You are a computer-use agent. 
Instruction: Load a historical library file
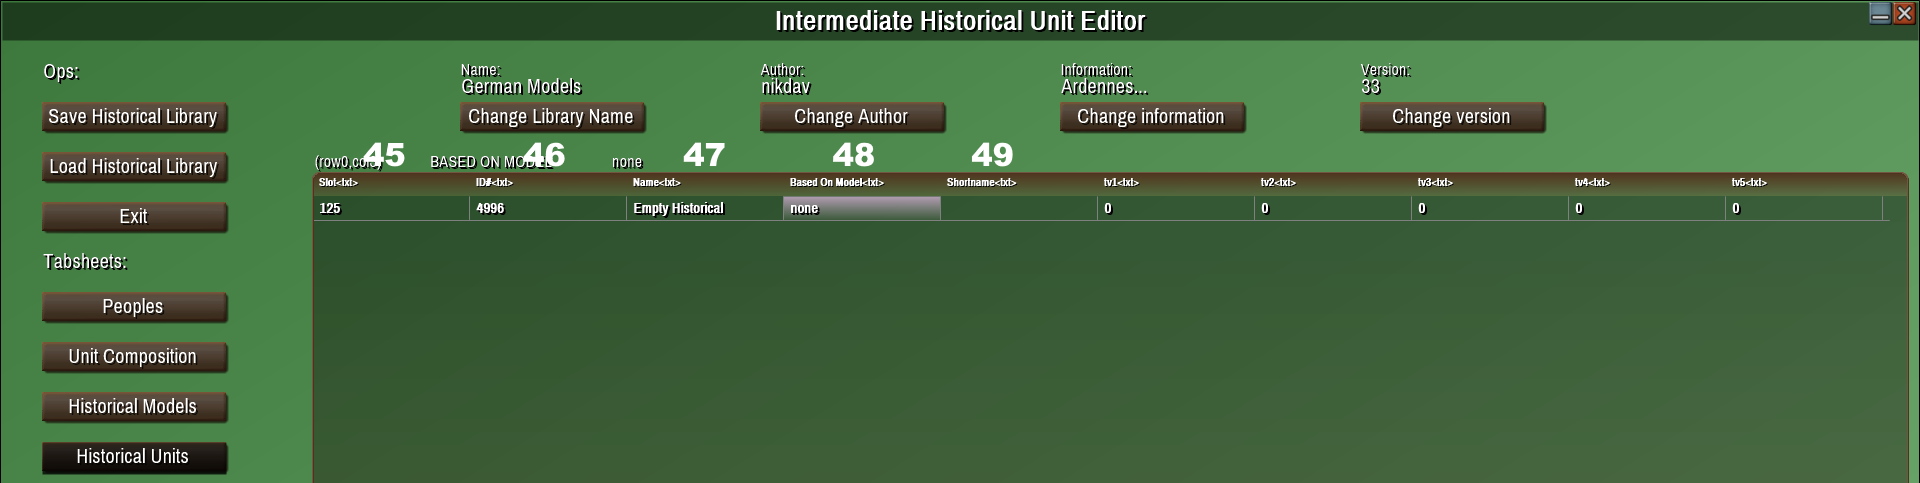[x=133, y=167]
